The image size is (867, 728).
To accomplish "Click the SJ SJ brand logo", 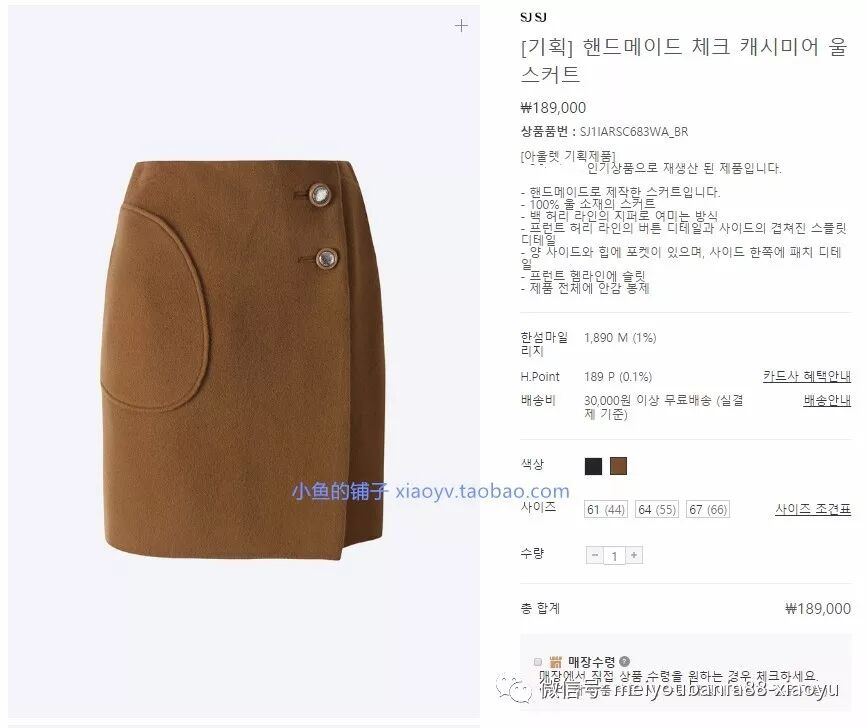I will [533, 17].
